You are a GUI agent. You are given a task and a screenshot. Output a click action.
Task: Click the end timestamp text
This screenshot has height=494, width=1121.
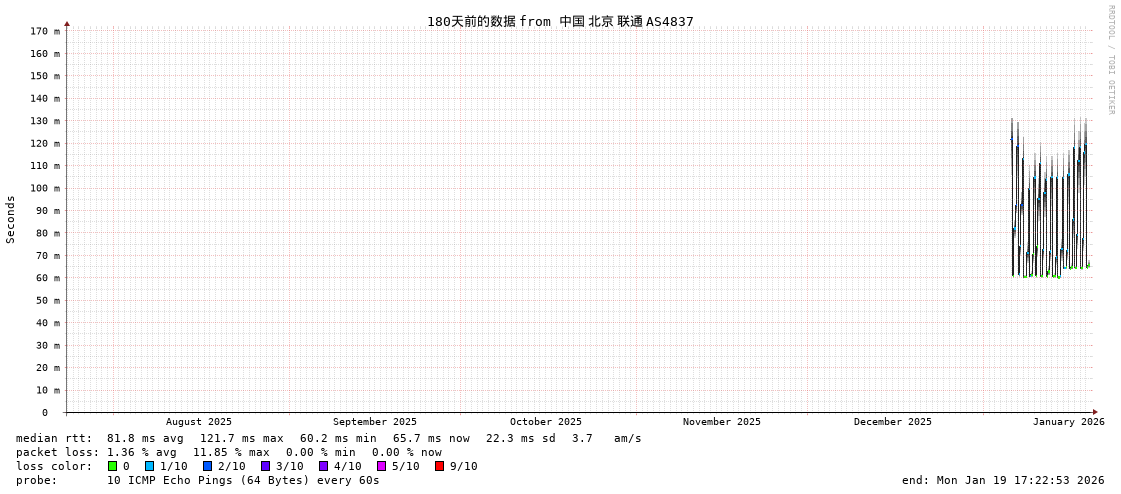(x=1004, y=480)
